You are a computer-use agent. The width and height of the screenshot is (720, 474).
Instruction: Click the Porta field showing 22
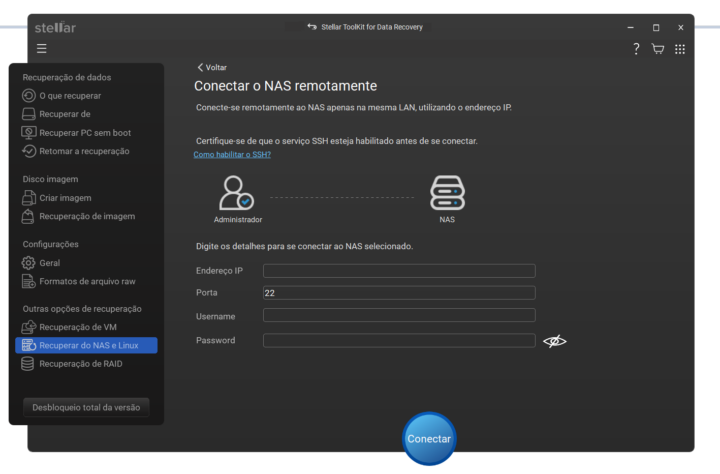(x=399, y=293)
